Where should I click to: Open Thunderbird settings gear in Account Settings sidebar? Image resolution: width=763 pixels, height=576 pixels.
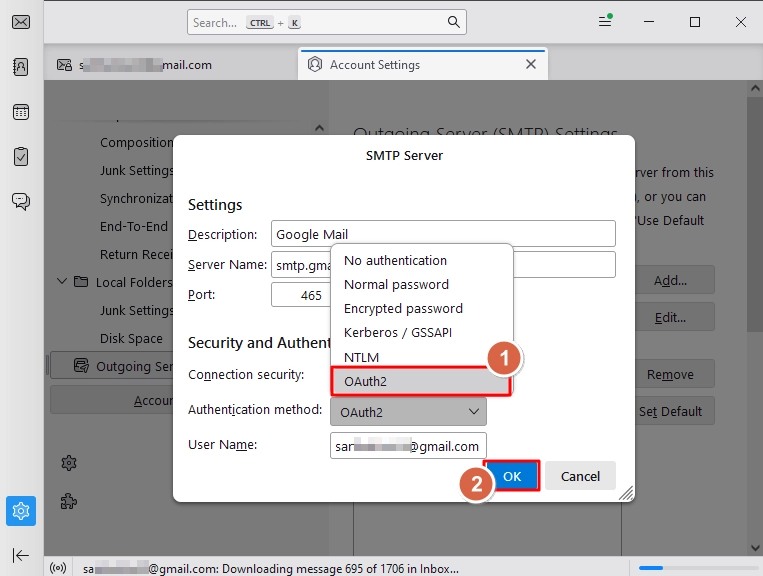pos(69,463)
